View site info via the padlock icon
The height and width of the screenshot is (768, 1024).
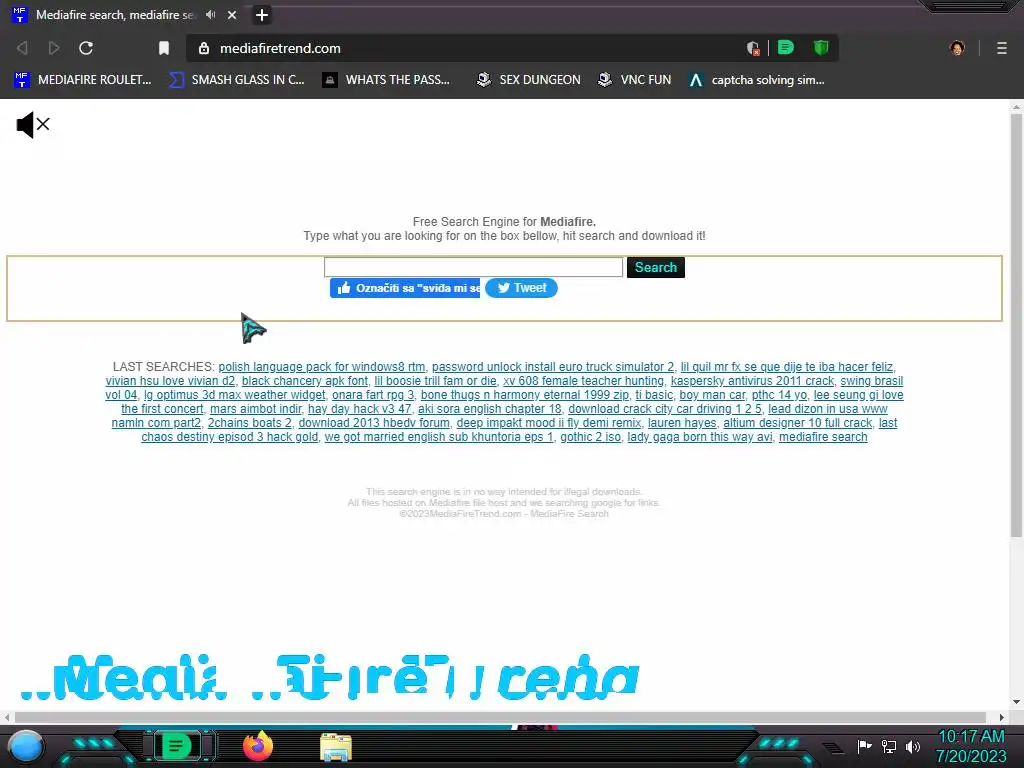tap(204, 48)
